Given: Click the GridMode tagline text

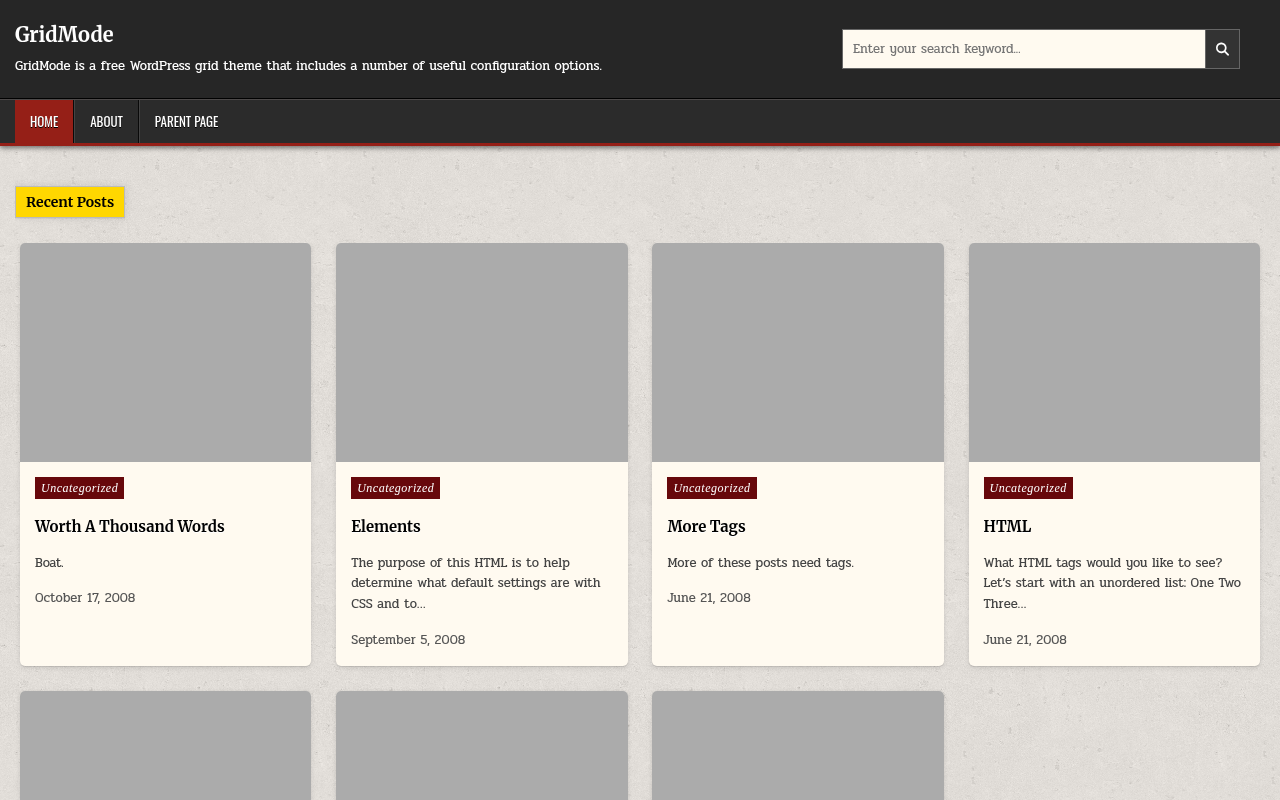Looking at the screenshot, I should [x=308, y=66].
